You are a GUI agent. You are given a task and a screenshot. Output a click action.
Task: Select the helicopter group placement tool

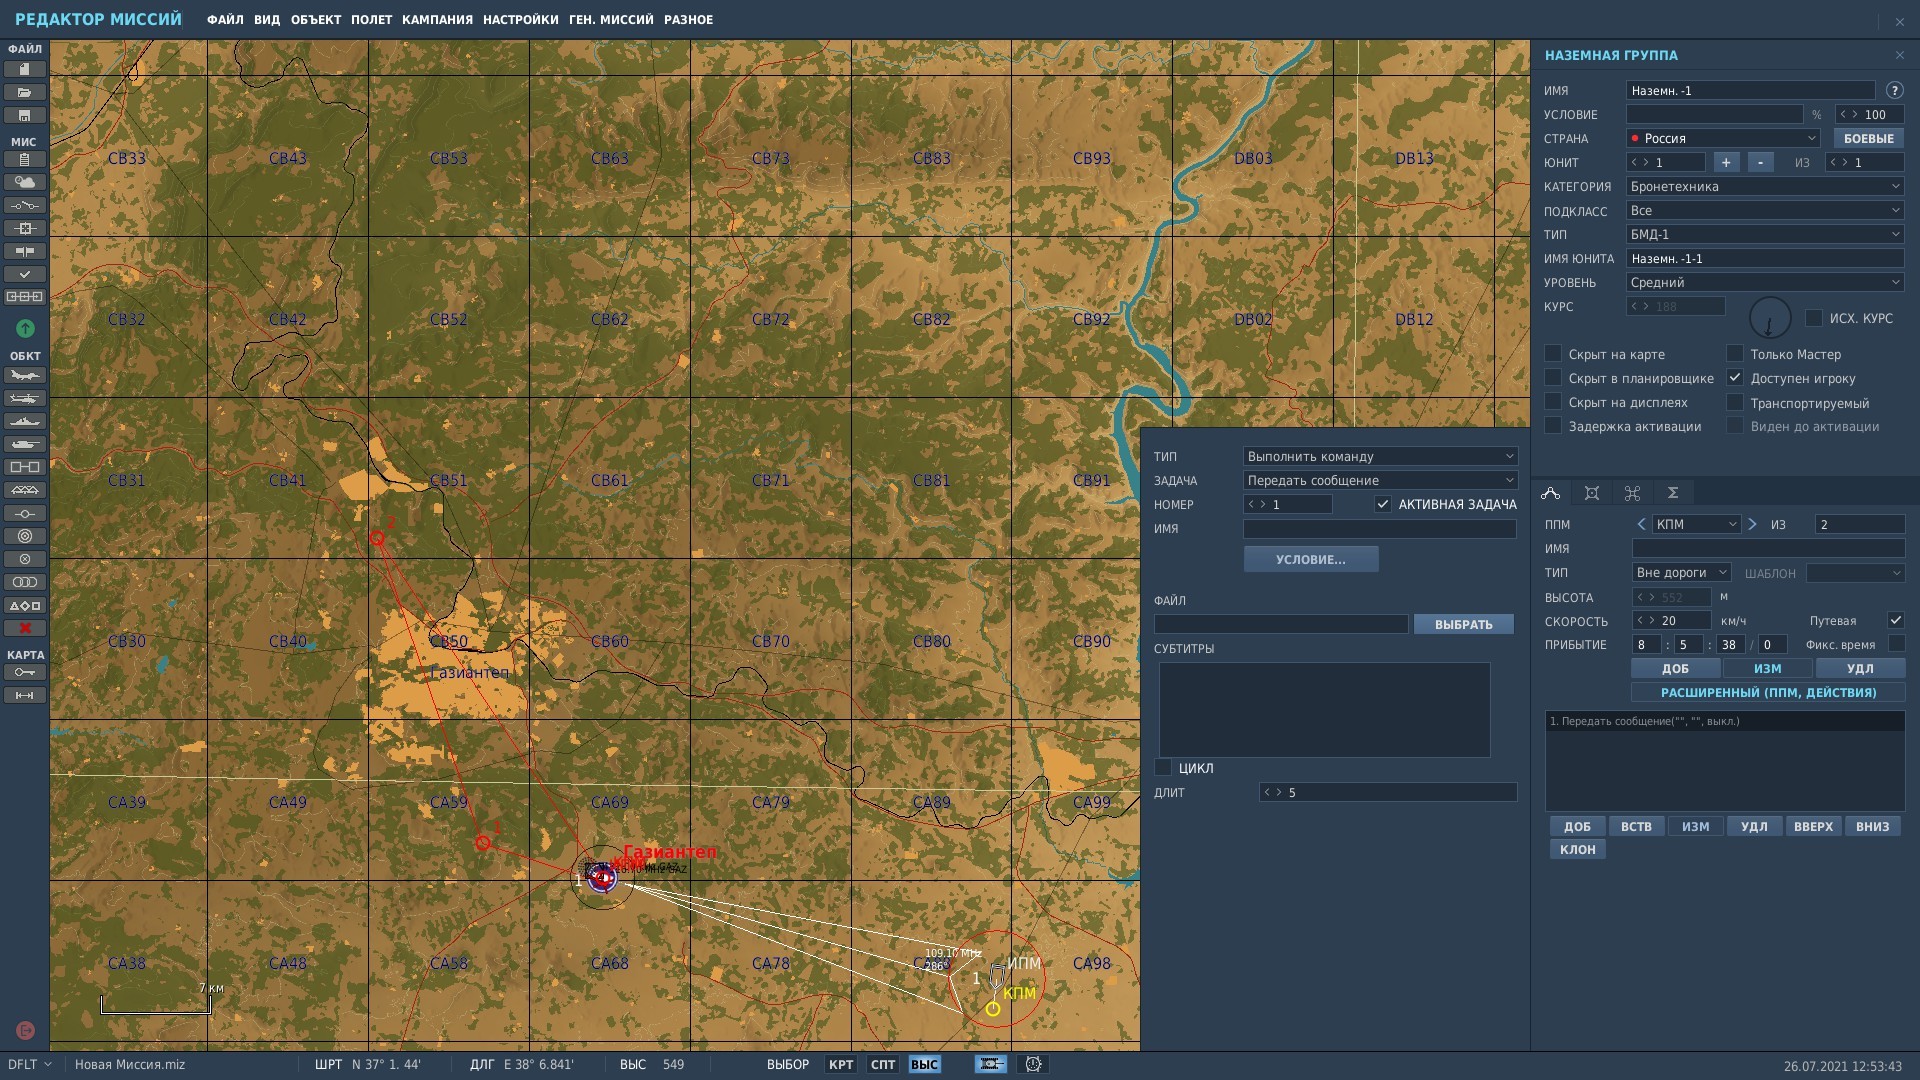(25, 399)
